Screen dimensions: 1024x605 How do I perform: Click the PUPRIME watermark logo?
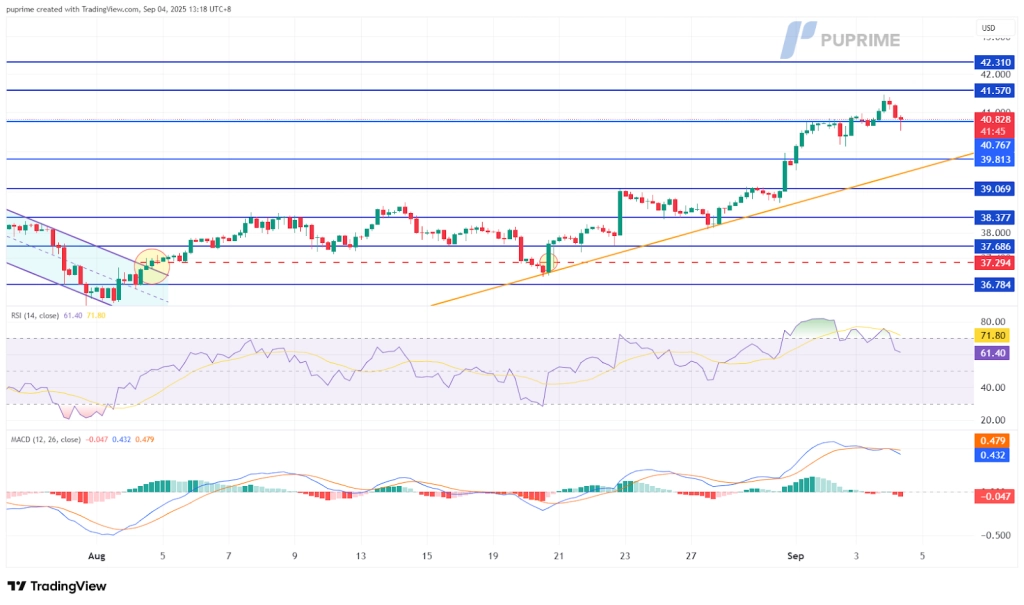click(x=841, y=39)
